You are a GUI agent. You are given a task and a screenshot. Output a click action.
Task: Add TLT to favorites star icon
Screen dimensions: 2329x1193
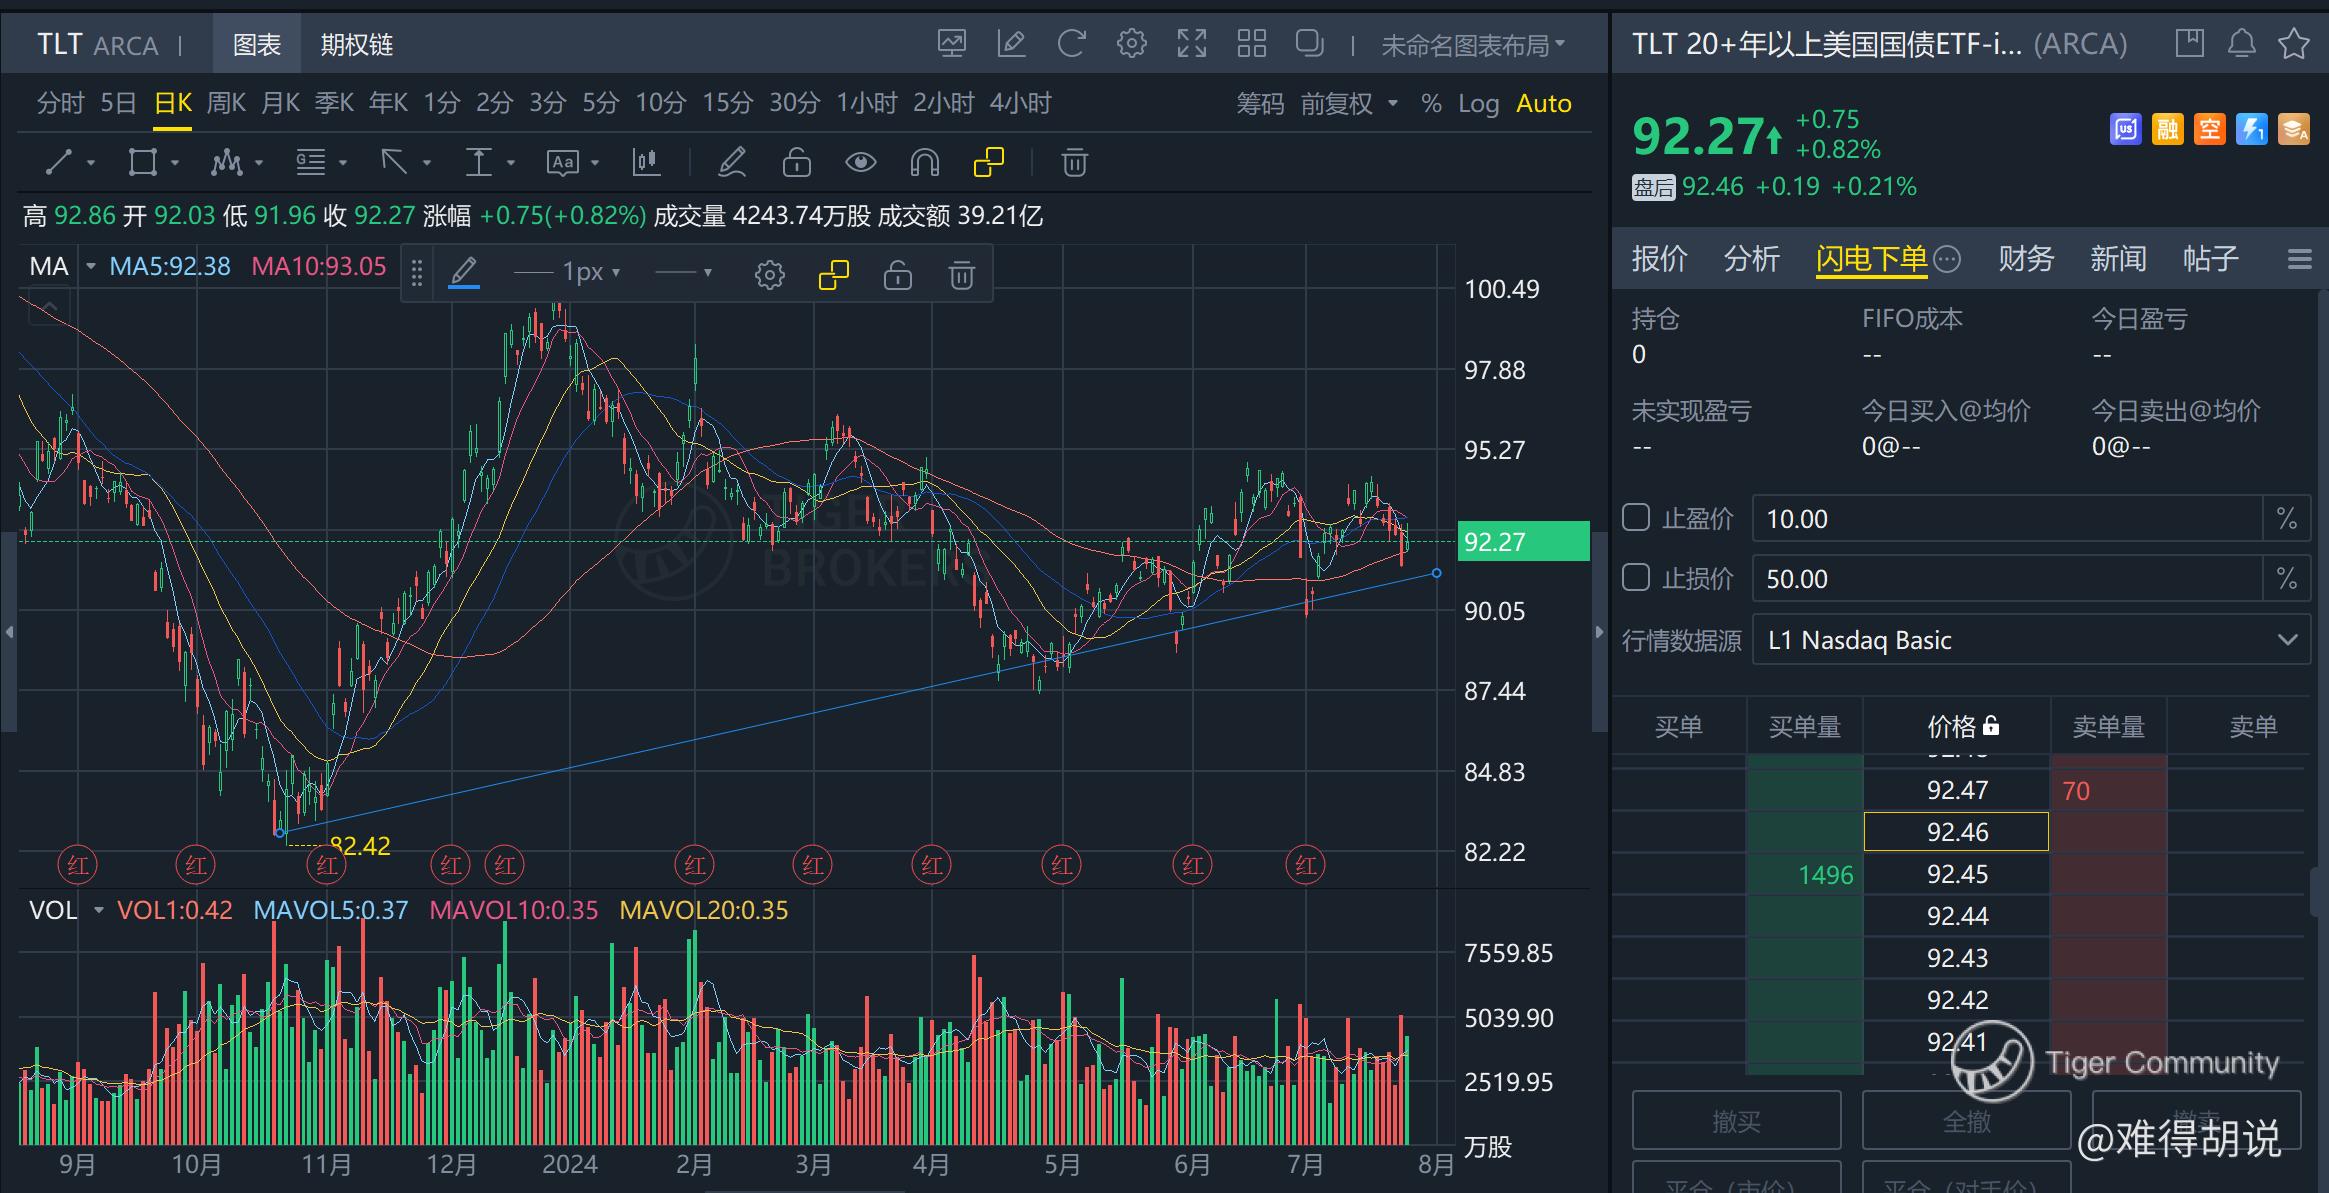(2293, 44)
